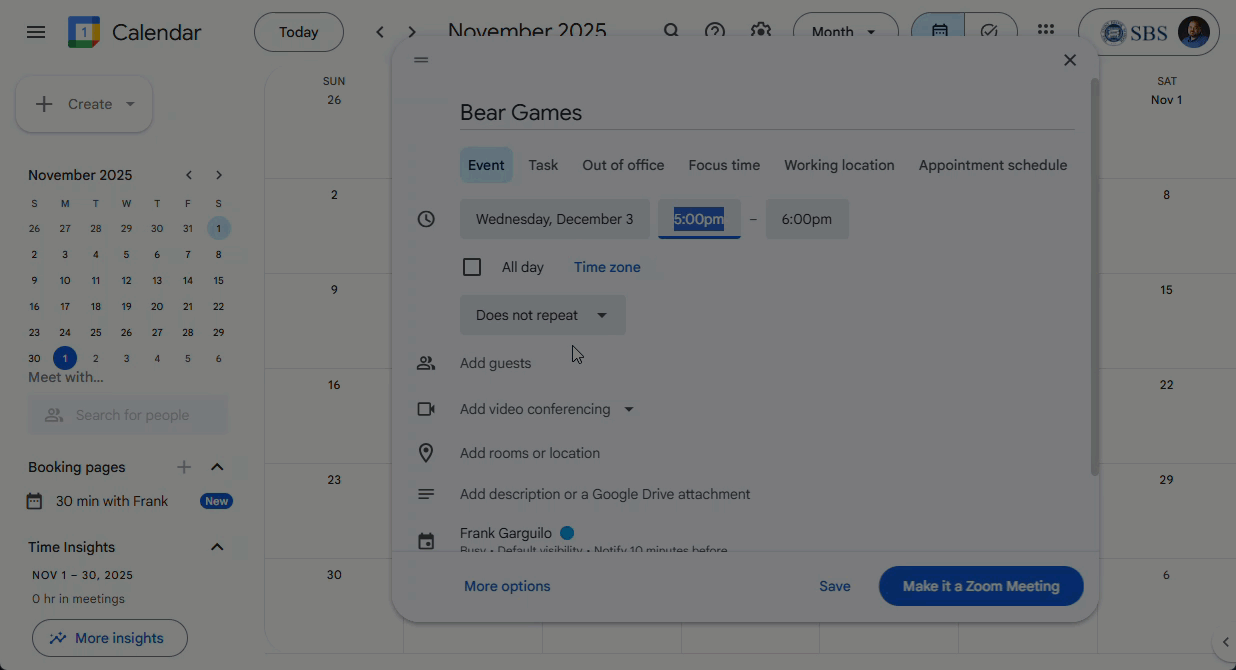The image size is (1236, 670).
Task: Select the Appointment schedule tab
Action: tap(993, 165)
